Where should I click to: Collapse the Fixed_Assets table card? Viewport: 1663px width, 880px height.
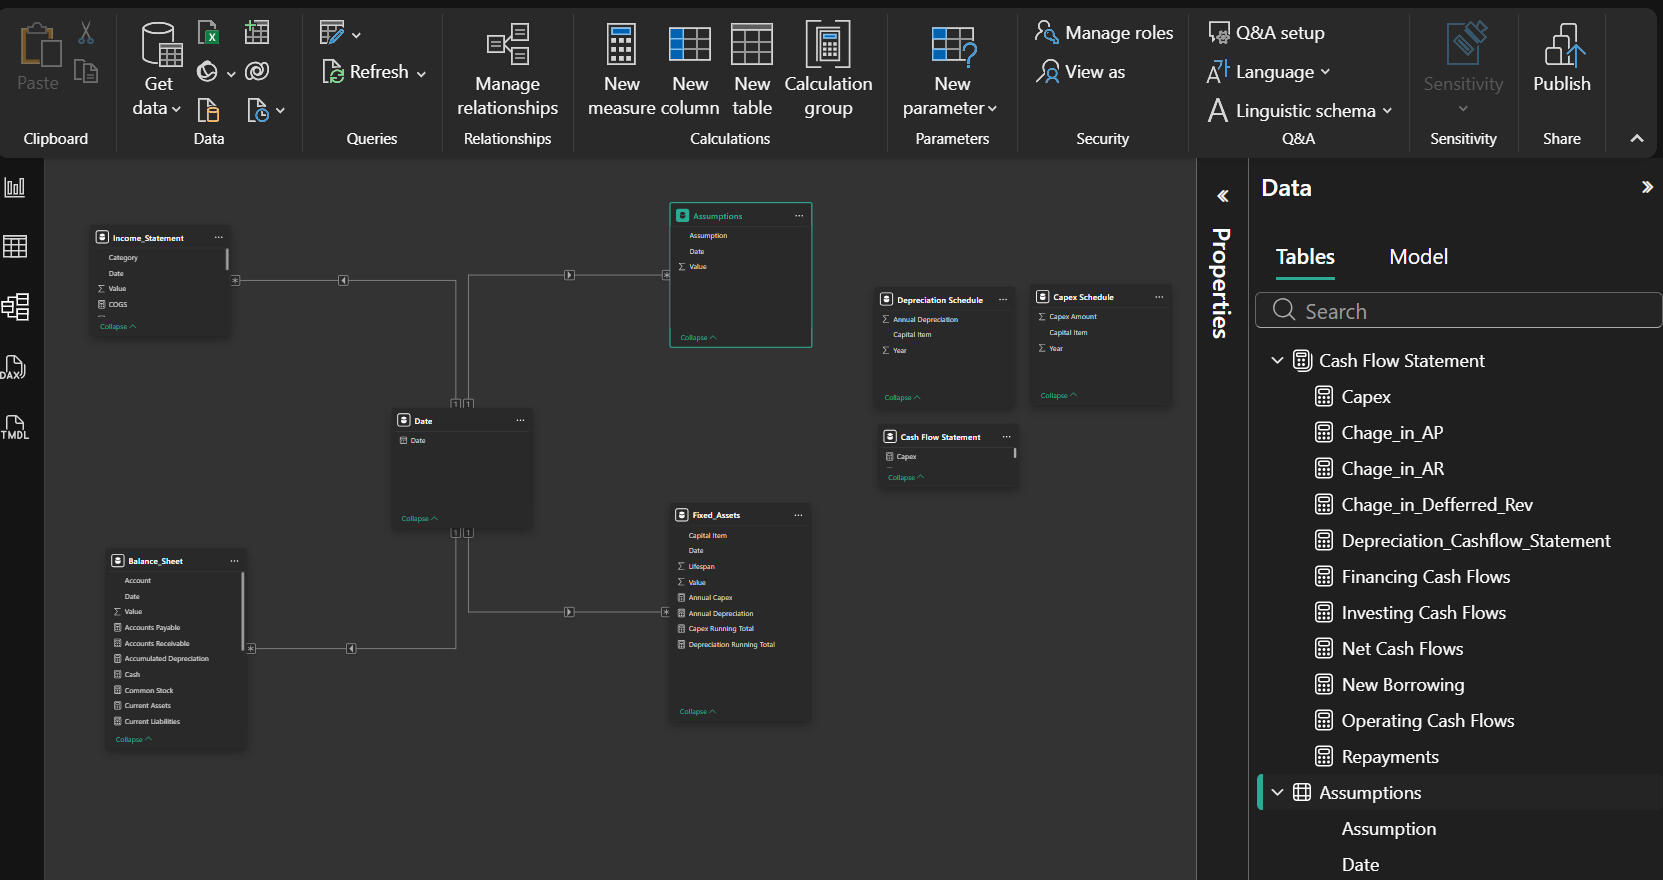pos(697,712)
